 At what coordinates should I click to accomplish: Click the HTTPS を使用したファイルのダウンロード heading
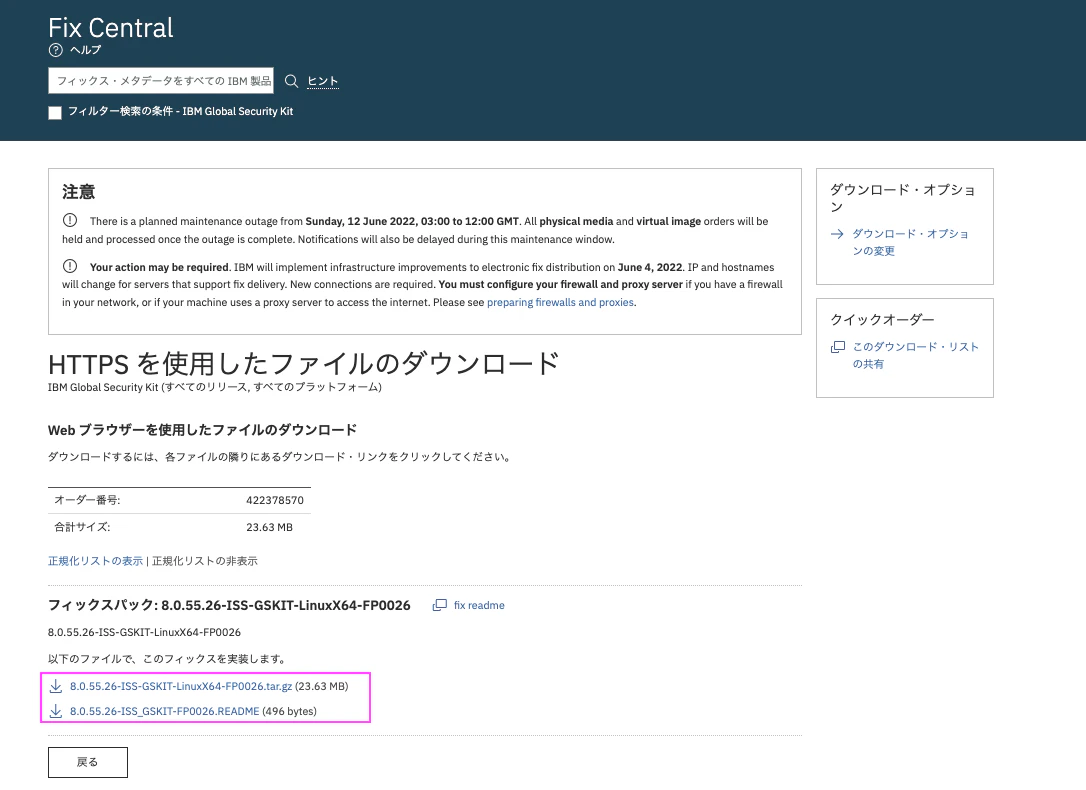[303, 363]
